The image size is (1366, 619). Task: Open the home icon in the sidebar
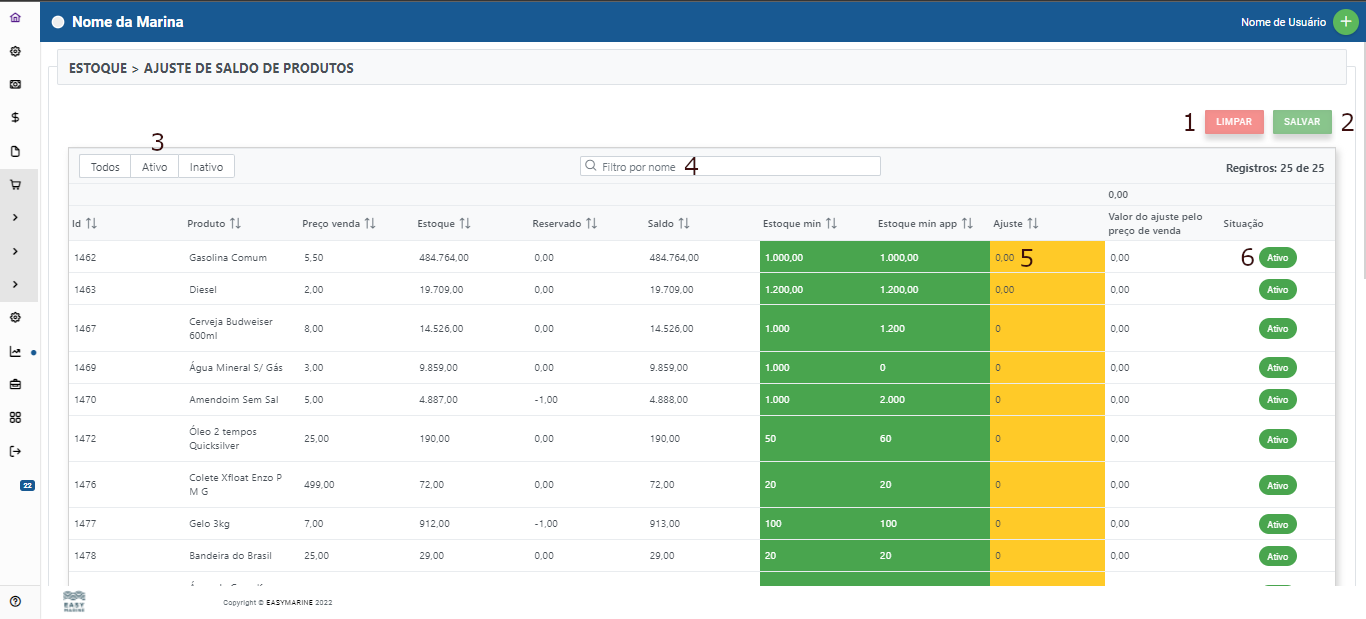pyautogui.click(x=15, y=18)
